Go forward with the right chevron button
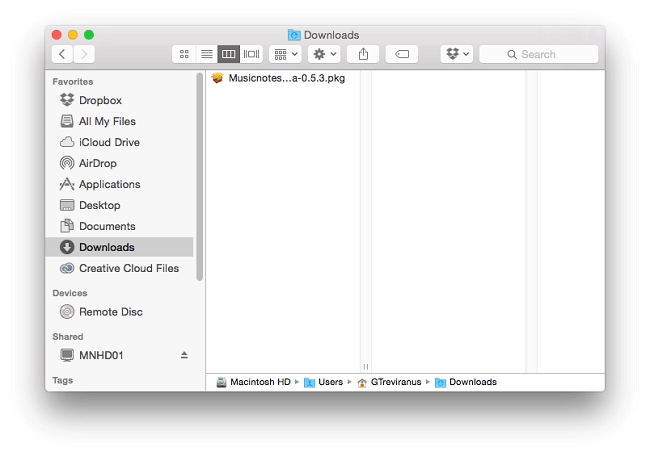The height and width of the screenshot is (456, 650). [84, 54]
